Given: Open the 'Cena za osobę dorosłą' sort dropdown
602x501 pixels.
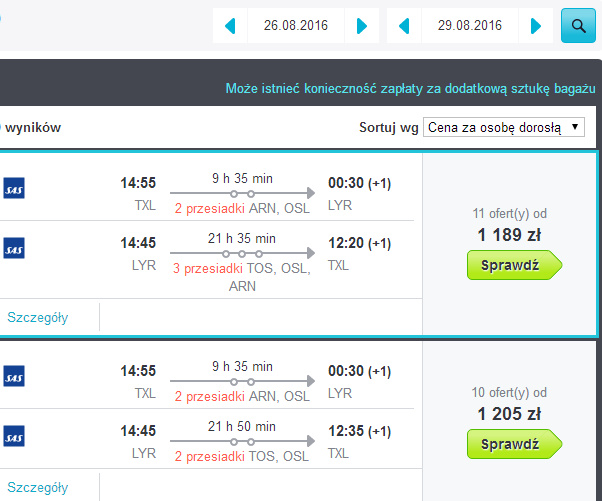Looking at the screenshot, I should 504,127.
